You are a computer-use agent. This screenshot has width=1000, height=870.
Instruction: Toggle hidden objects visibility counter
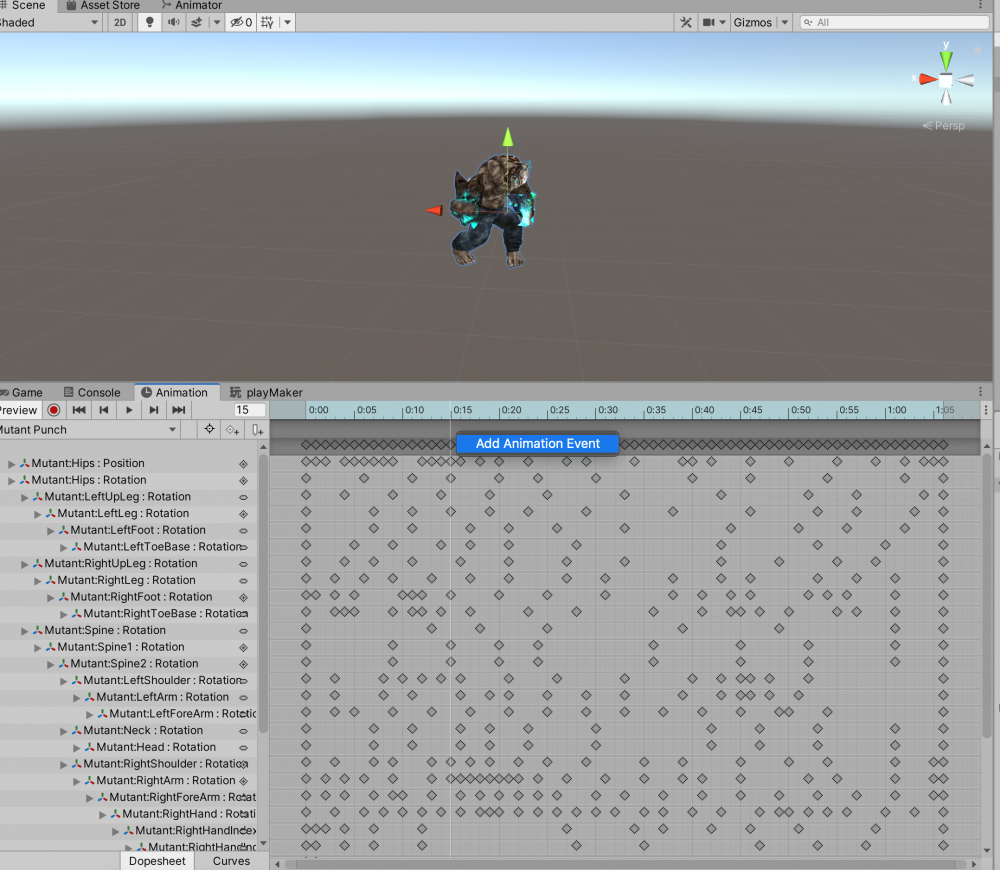[x=241, y=22]
